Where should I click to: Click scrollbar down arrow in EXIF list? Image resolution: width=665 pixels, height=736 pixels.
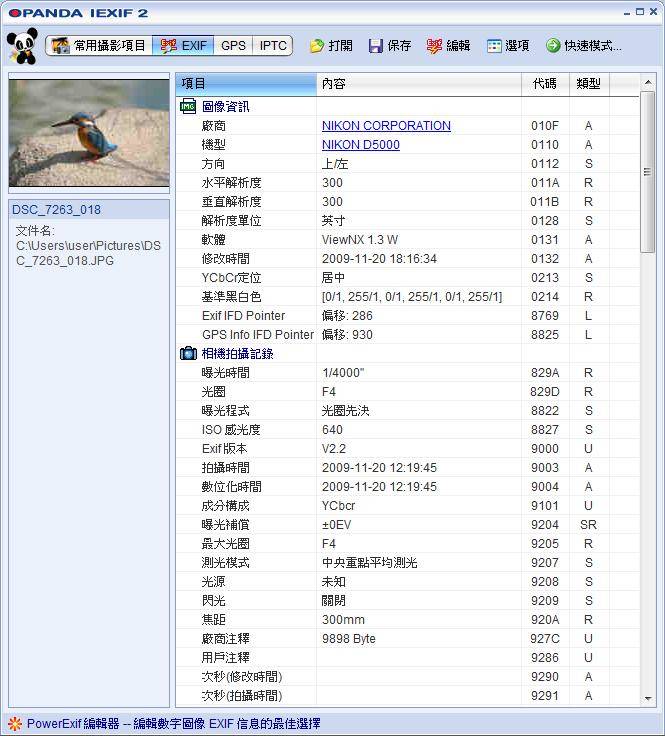tap(648, 698)
